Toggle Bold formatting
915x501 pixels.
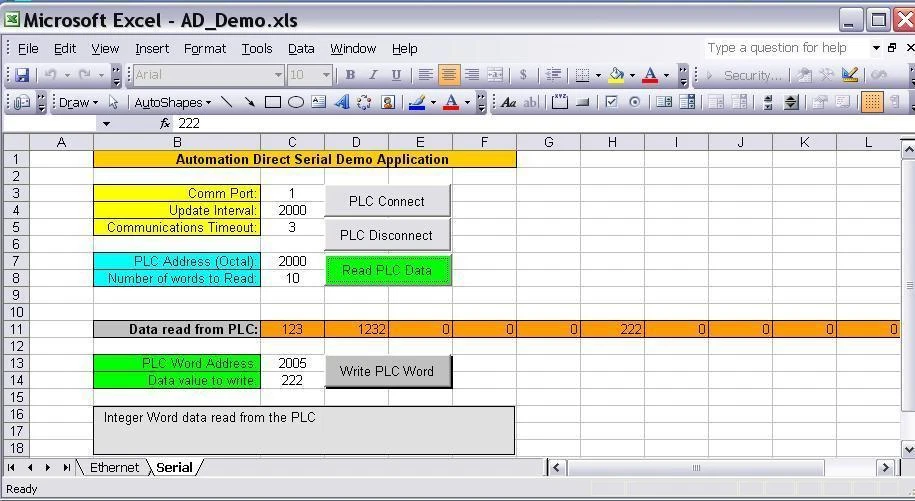pyautogui.click(x=350, y=75)
